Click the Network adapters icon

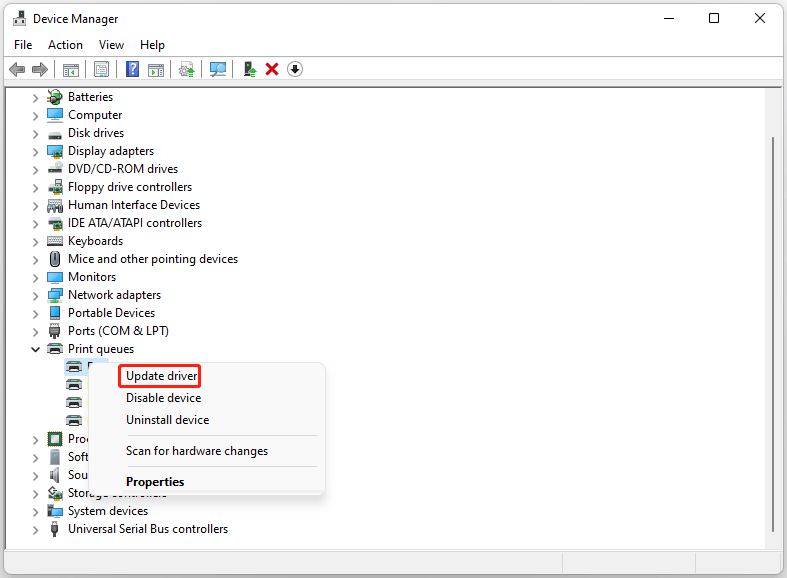tap(55, 295)
